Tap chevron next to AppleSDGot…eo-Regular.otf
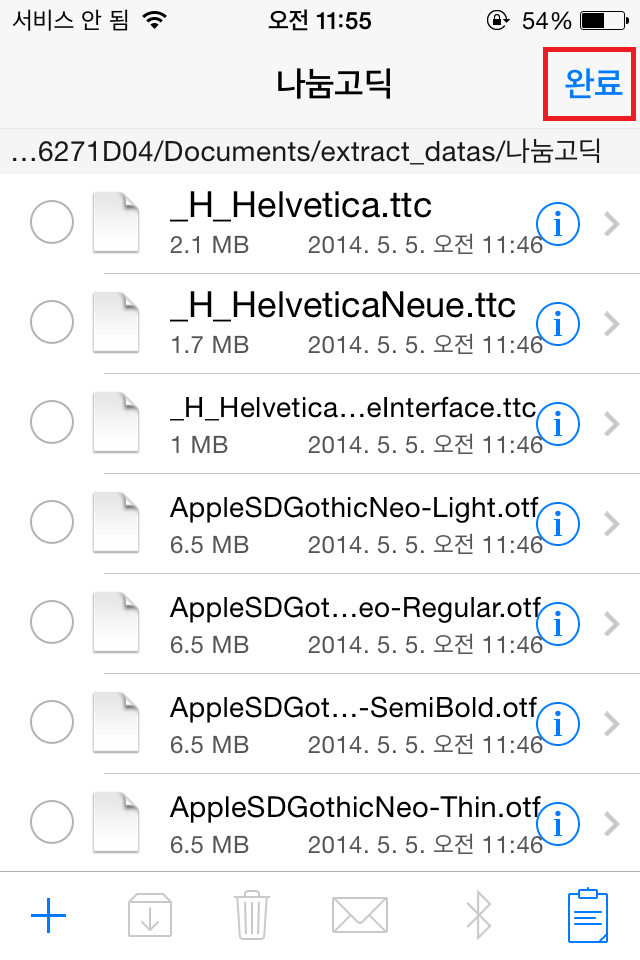The image size is (640, 960). click(x=613, y=624)
